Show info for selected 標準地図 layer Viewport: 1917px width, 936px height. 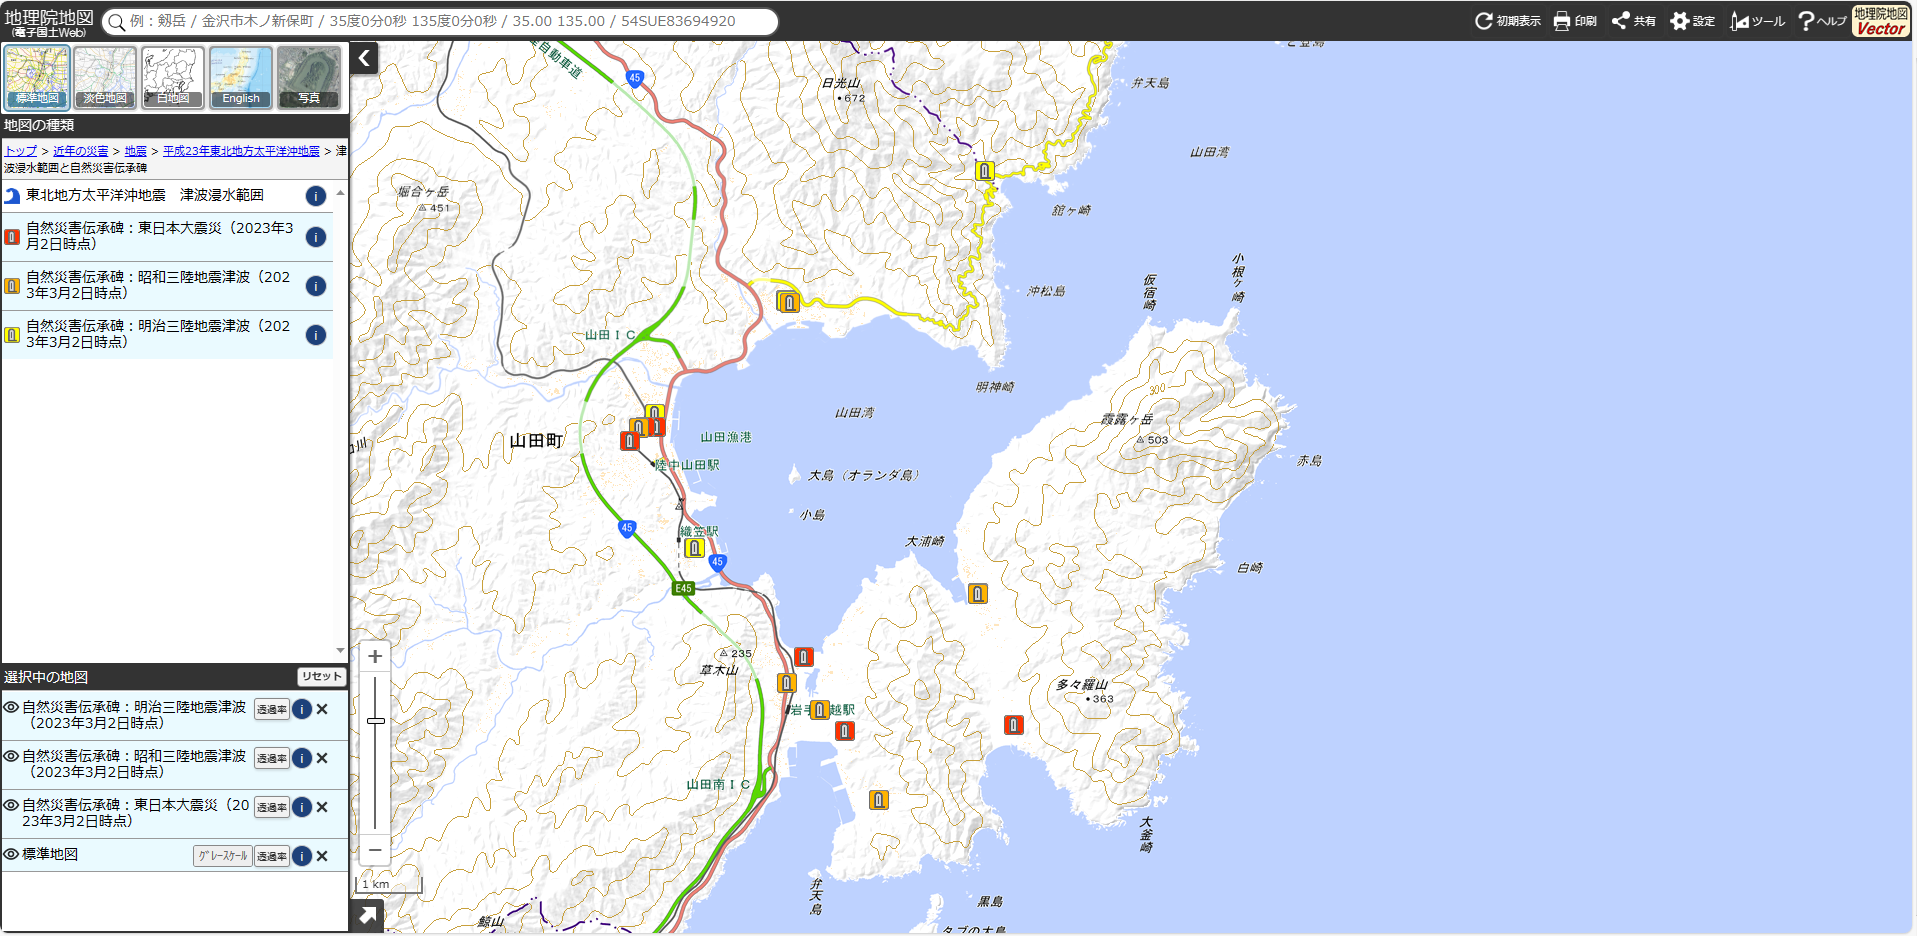coord(302,856)
